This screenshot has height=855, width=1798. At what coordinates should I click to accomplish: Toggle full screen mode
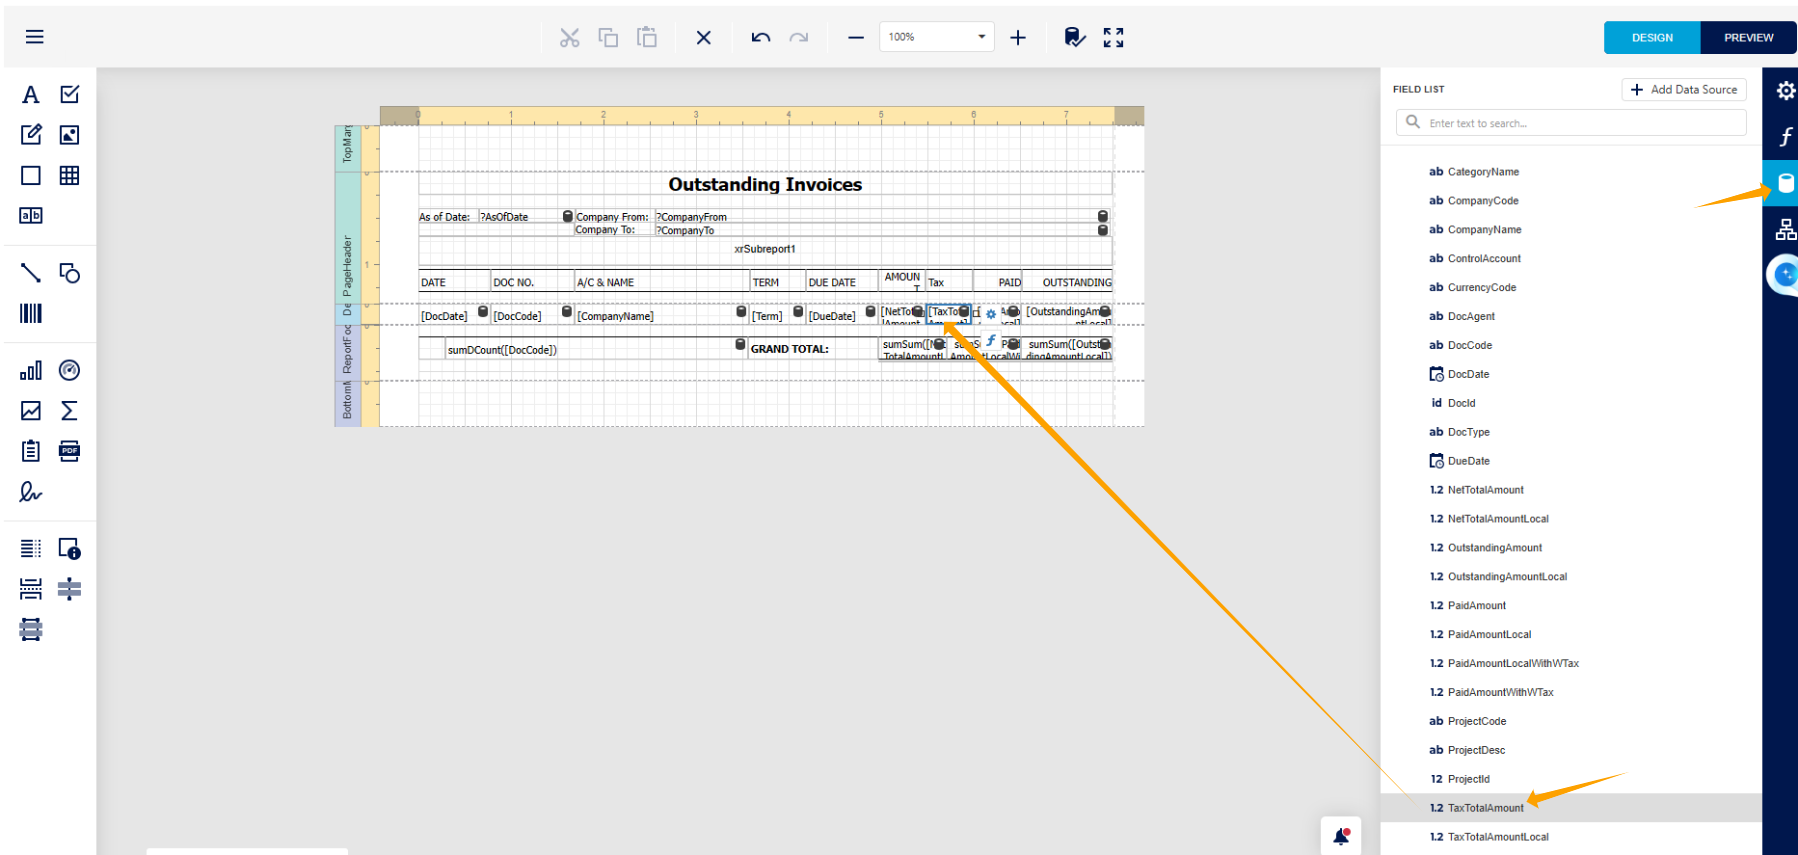point(1113,37)
